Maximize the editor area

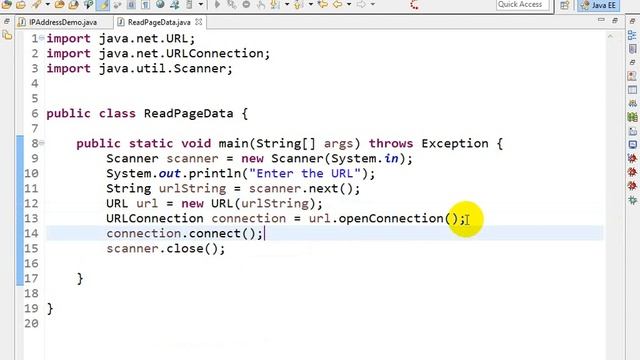[x=615, y=20]
